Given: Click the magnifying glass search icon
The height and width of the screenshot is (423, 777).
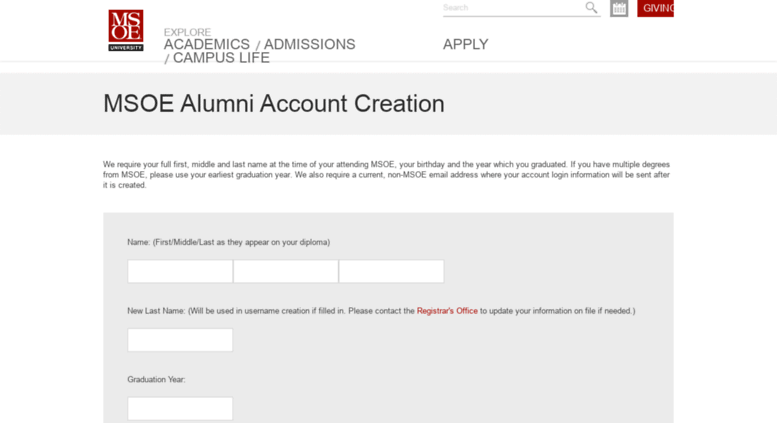Looking at the screenshot, I should [x=591, y=7].
